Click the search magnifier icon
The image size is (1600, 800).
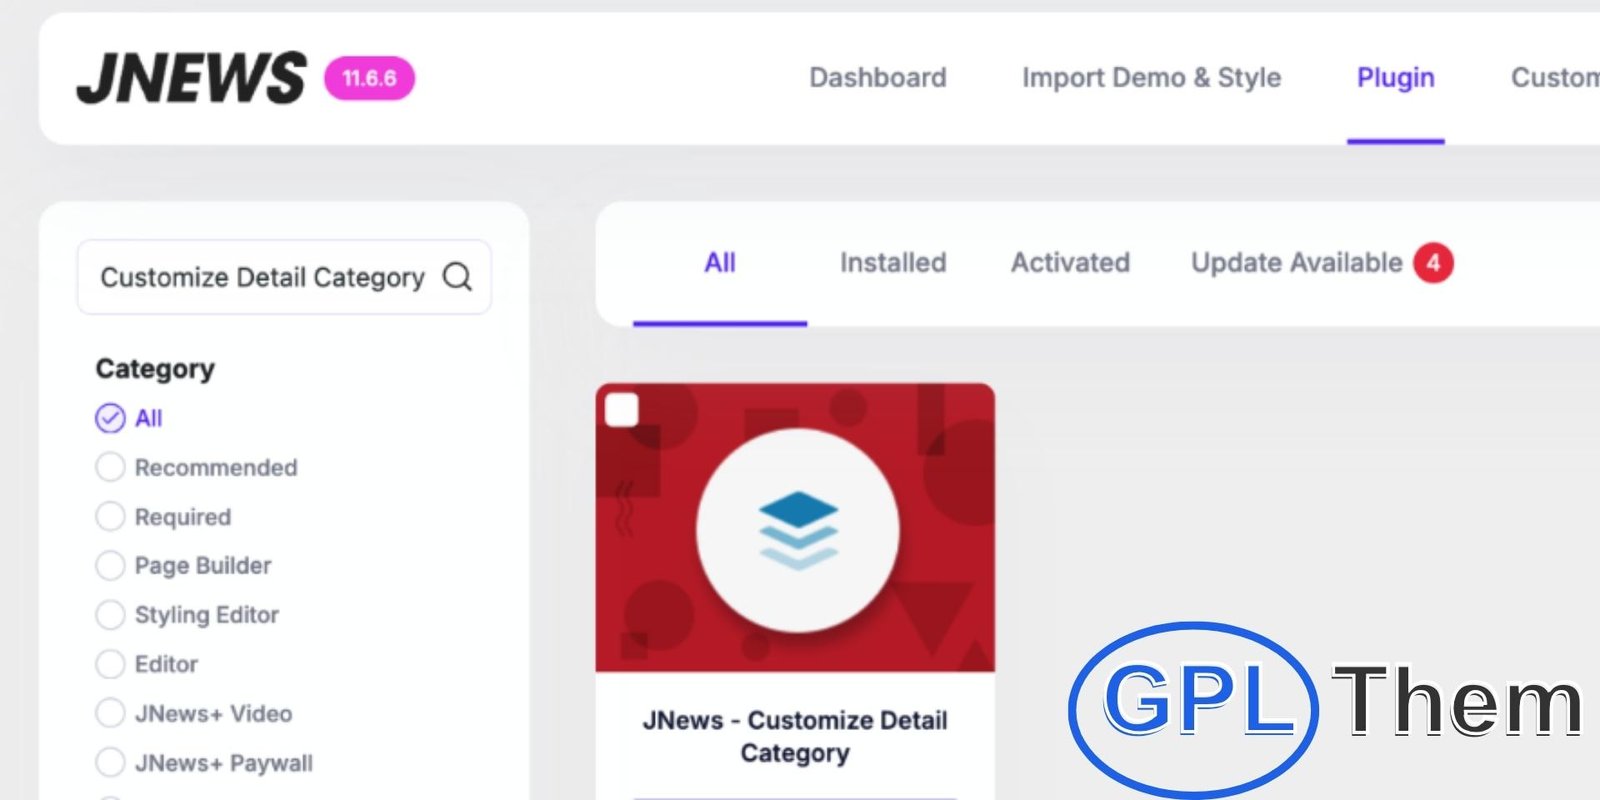coord(457,277)
